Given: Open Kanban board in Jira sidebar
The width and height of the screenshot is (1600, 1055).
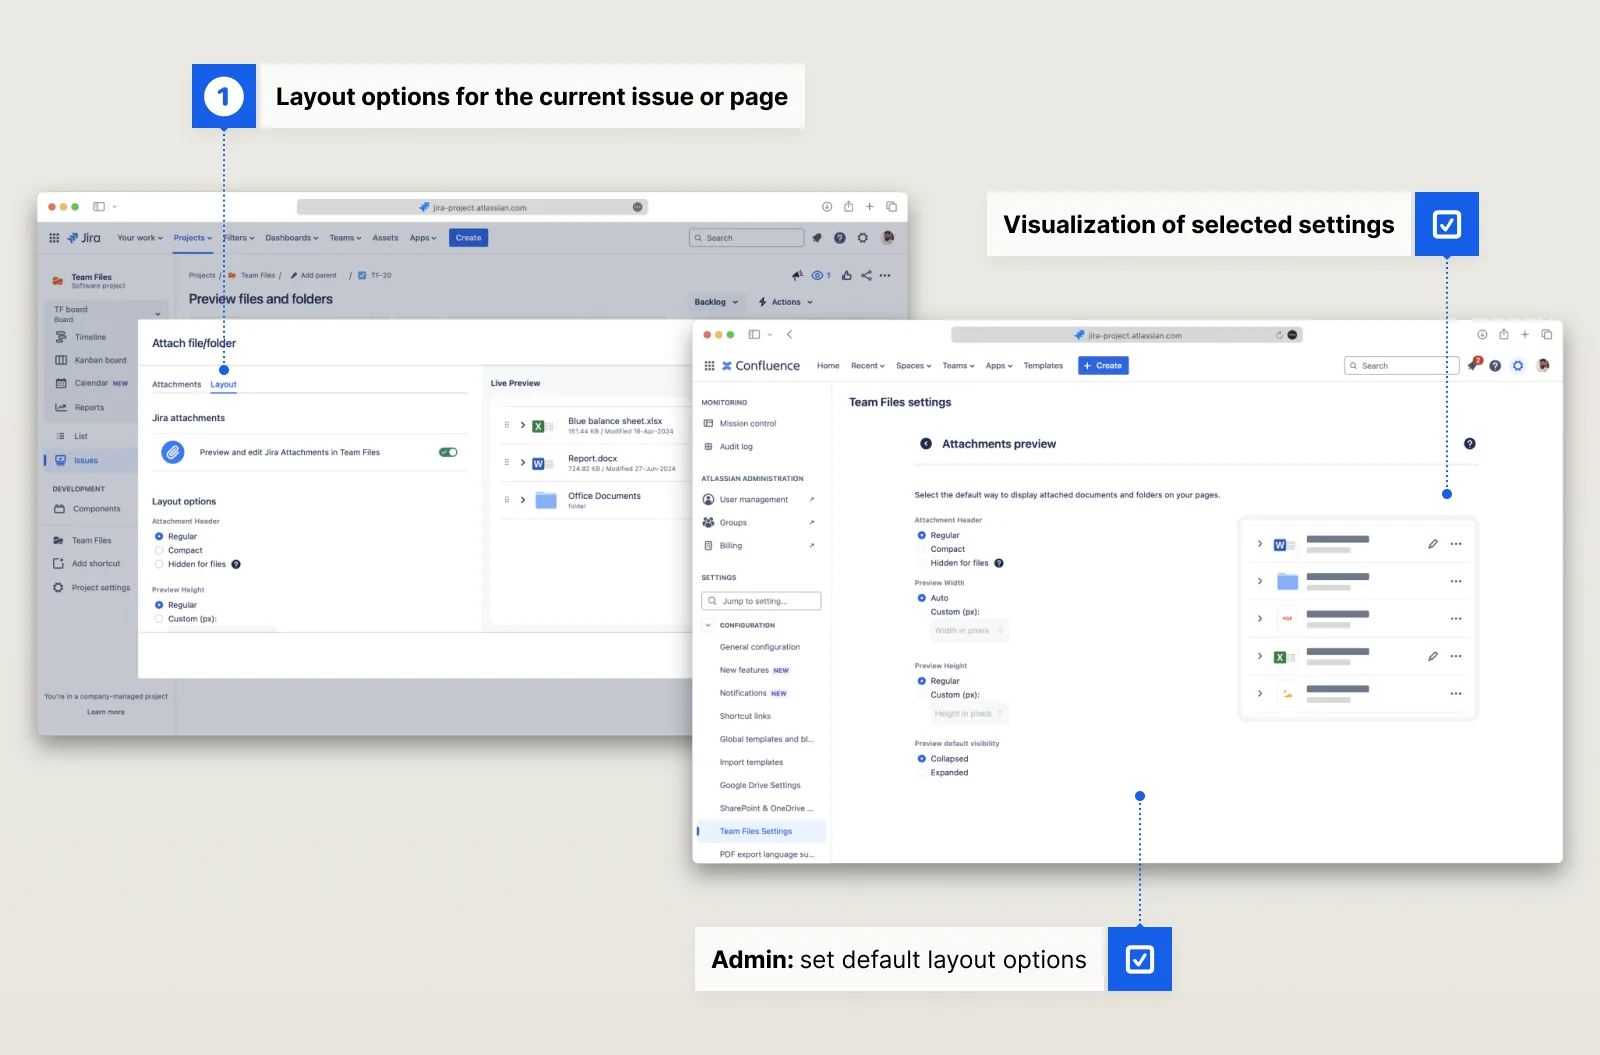Looking at the screenshot, I should tap(100, 360).
